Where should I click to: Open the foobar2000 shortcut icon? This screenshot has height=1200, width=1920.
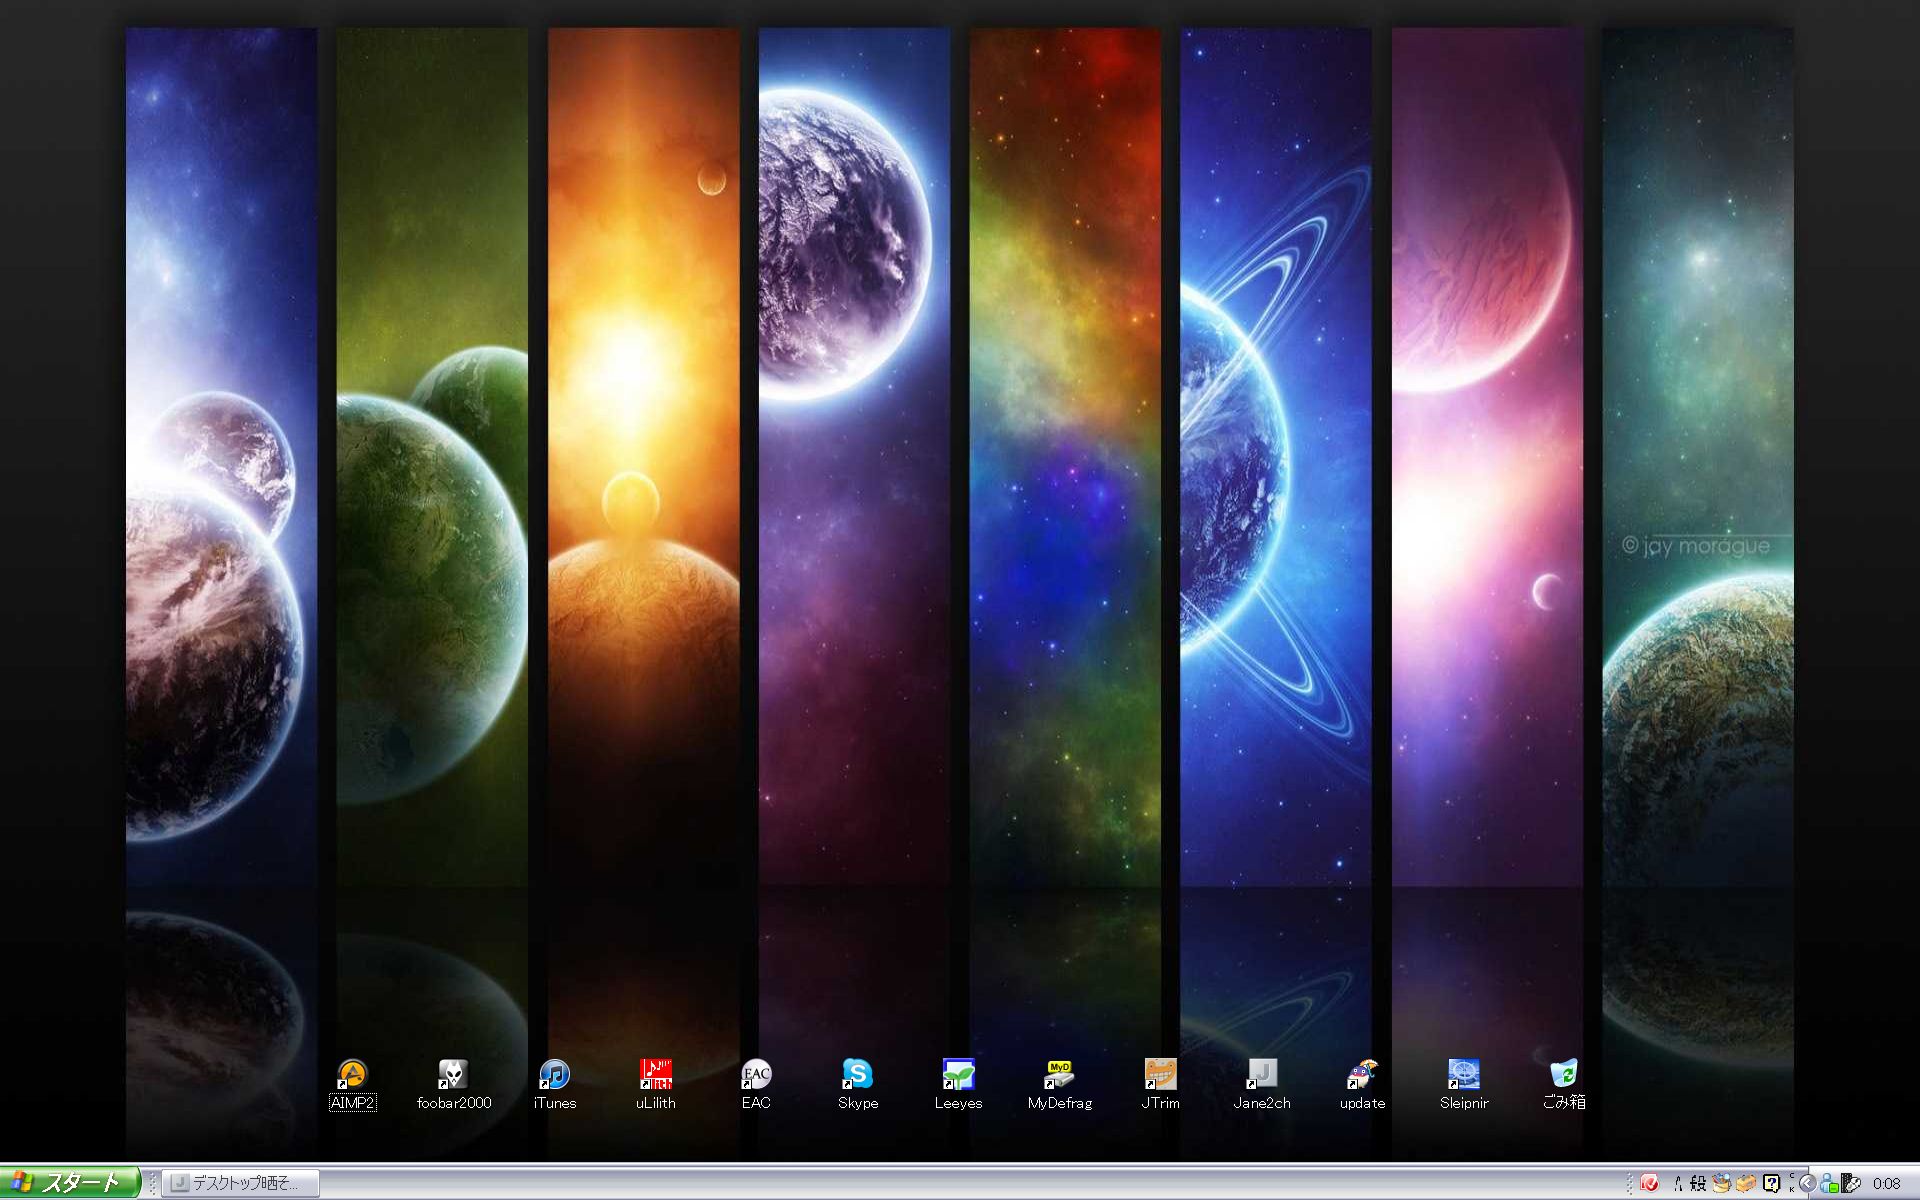[453, 1076]
